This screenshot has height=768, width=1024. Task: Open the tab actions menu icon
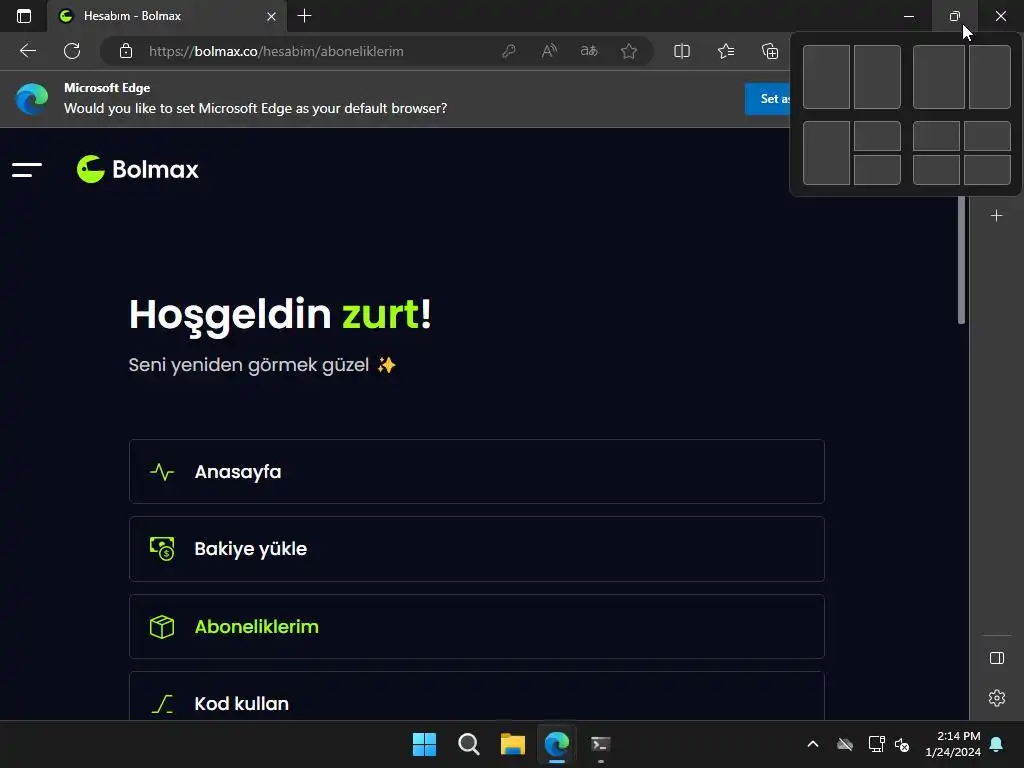(24, 16)
